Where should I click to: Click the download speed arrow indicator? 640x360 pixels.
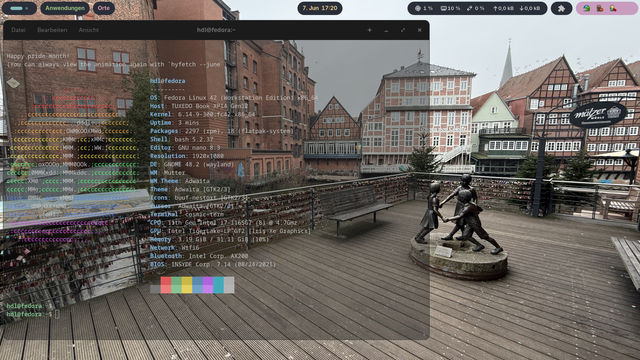[530, 8]
